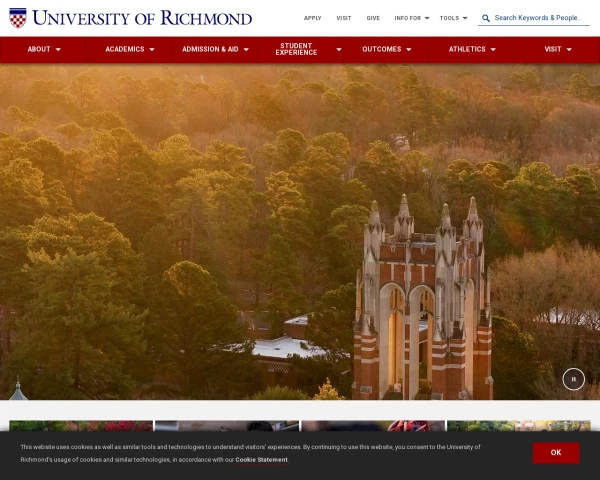Click the arrow beside Student Experience
The height and width of the screenshot is (480, 600).
tap(339, 49)
